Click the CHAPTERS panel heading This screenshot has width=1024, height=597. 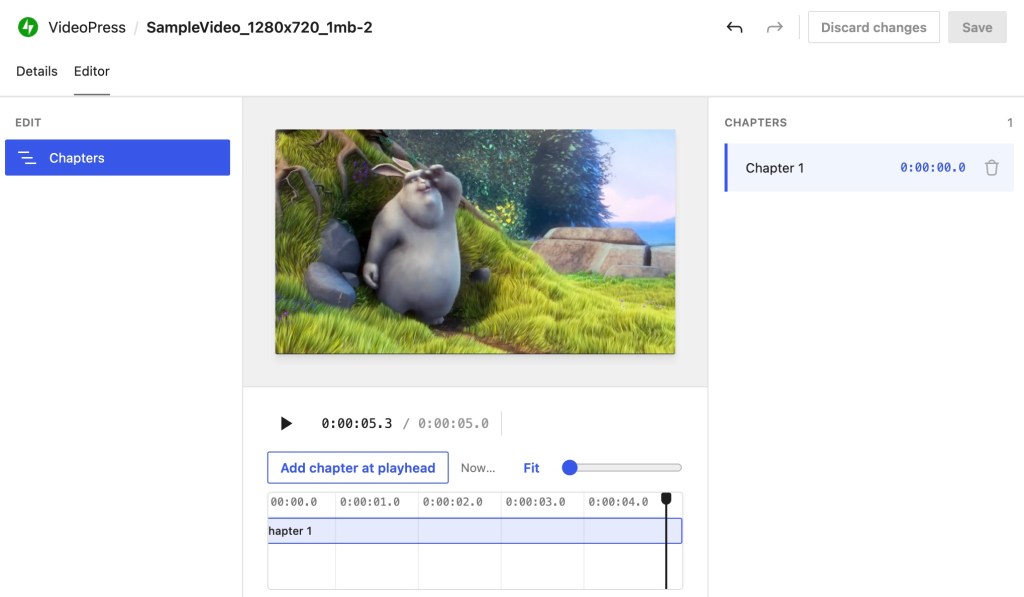point(756,122)
